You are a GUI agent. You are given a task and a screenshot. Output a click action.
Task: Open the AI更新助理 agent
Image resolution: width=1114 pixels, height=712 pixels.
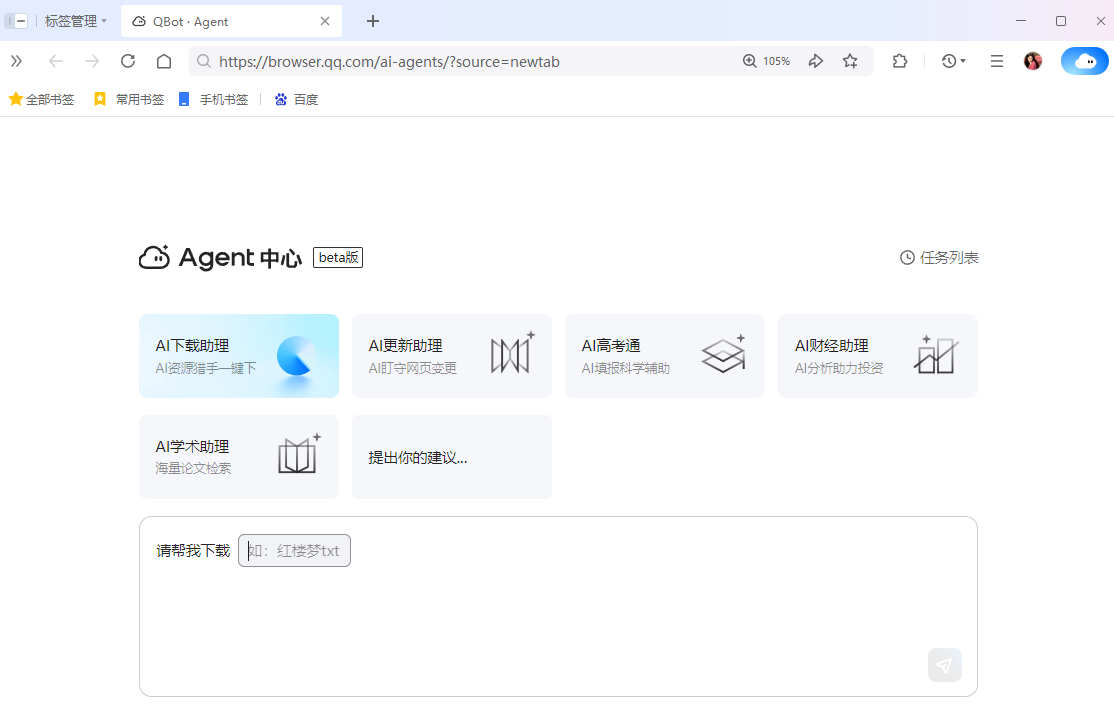coord(451,355)
